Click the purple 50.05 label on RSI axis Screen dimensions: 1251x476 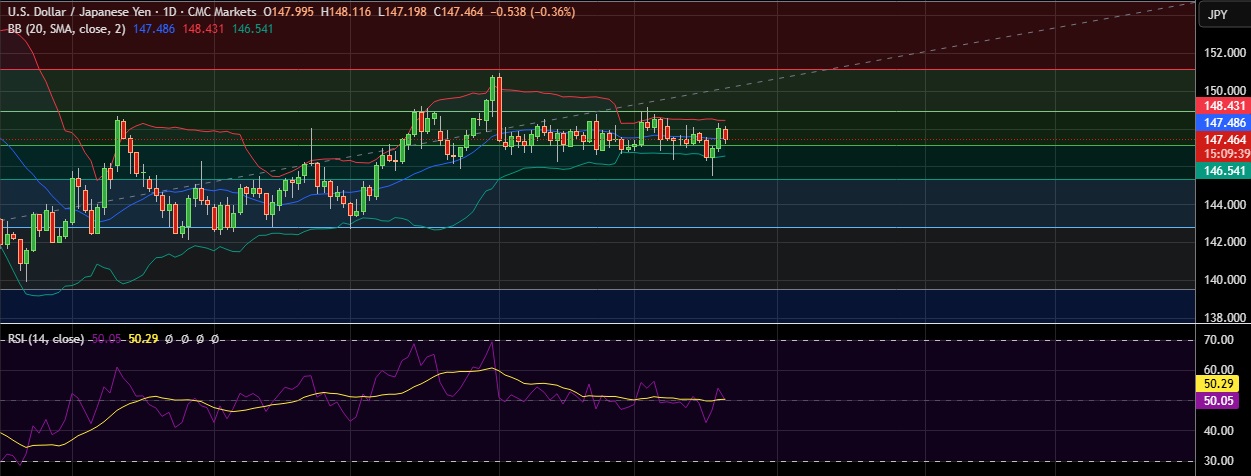coord(1223,399)
